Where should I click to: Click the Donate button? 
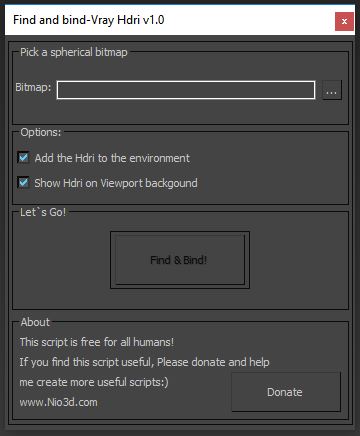tap(286, 392)
